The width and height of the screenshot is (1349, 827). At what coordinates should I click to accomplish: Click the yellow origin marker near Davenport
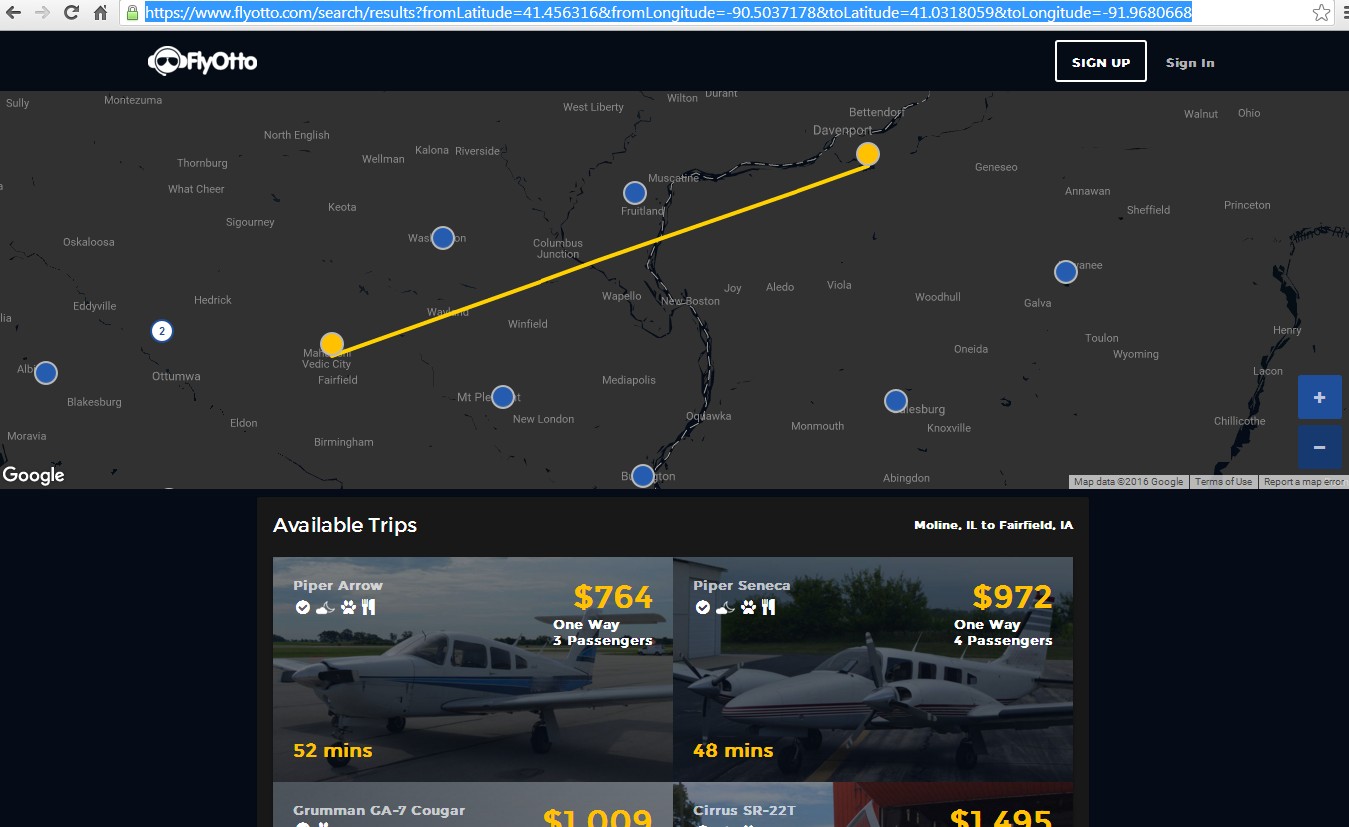point(868,154)
